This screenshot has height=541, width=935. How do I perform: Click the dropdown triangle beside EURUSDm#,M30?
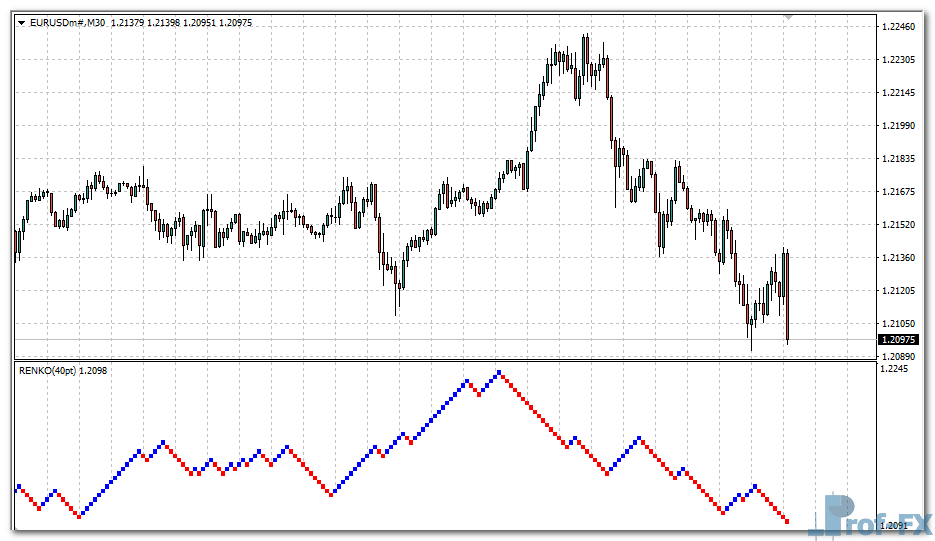click(22, 23)
